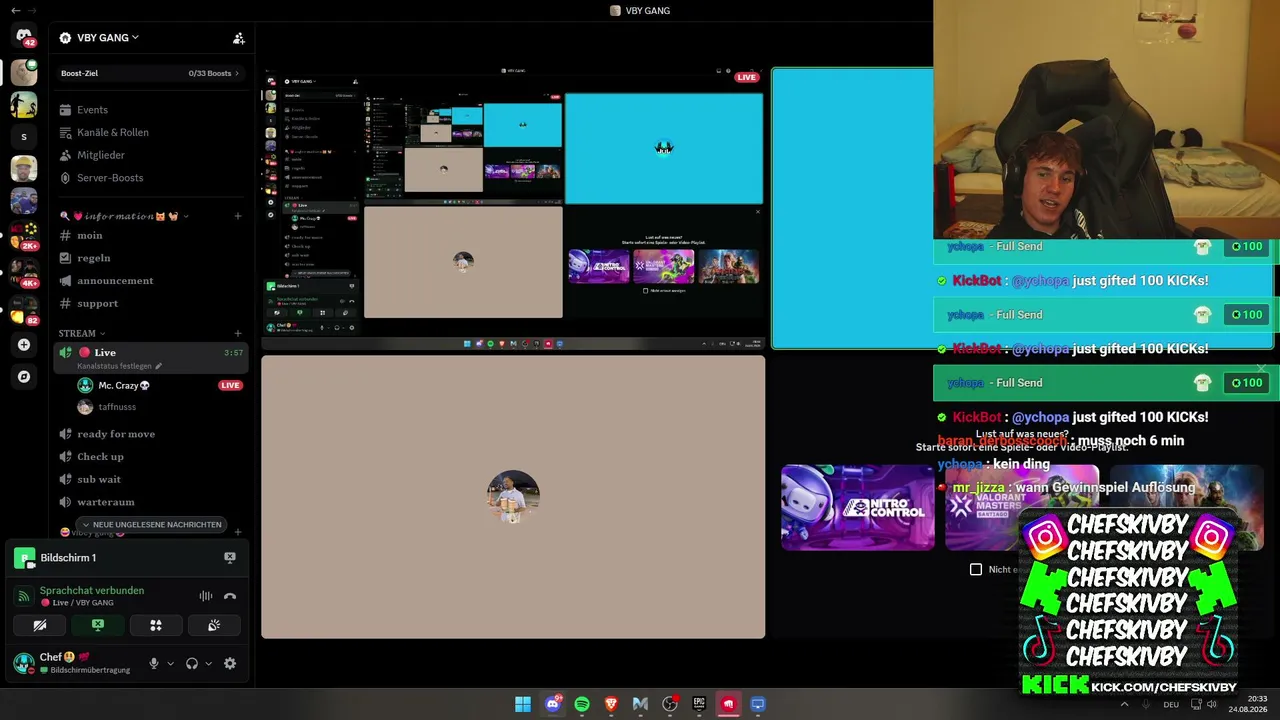Viewport: 1280px width, 720px height.
Task: Stop screen stream in Bildschirm 1 panel
Action: [230, 558]
